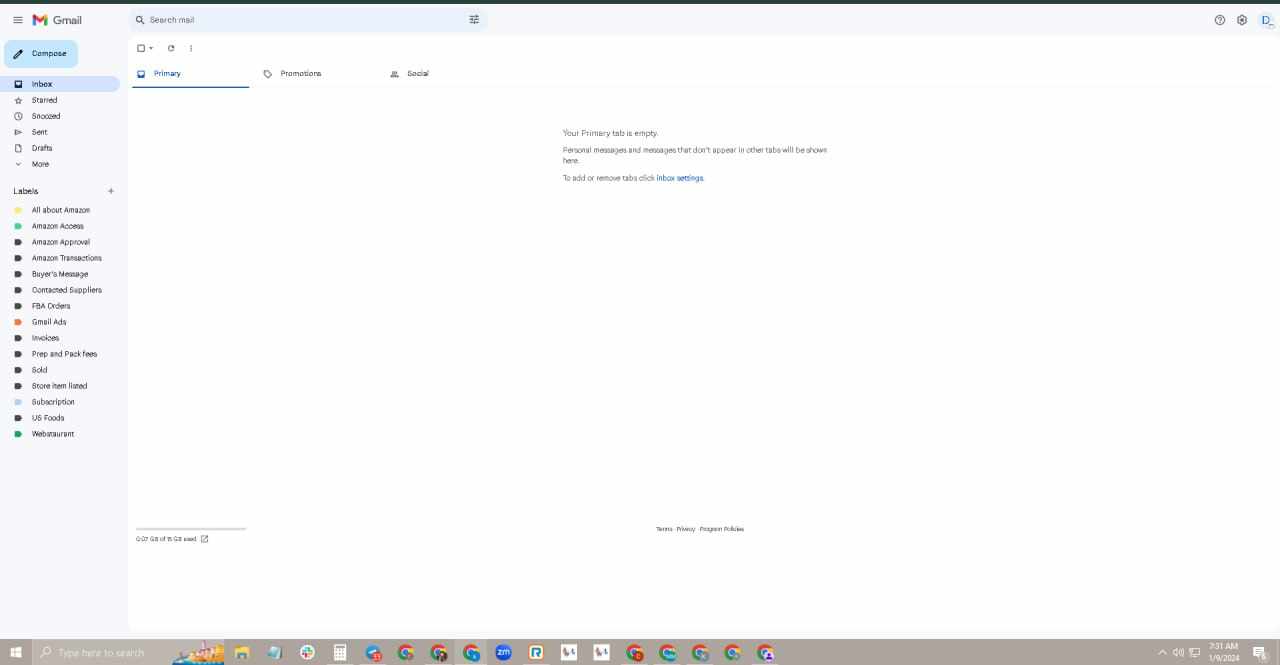This screenshot has height=665, width=1280.
Task: Open File Explorer from the taskbar
Action: (x=241, y=653)
